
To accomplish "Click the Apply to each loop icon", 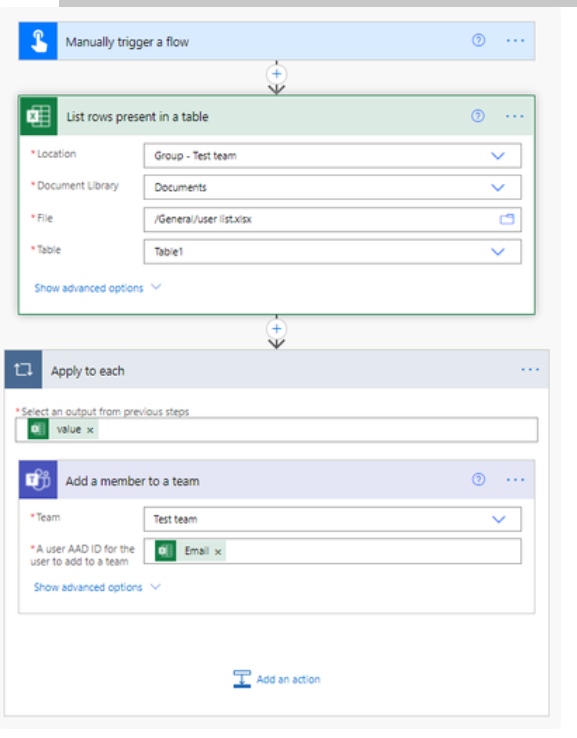I will [x=24, y=369].
